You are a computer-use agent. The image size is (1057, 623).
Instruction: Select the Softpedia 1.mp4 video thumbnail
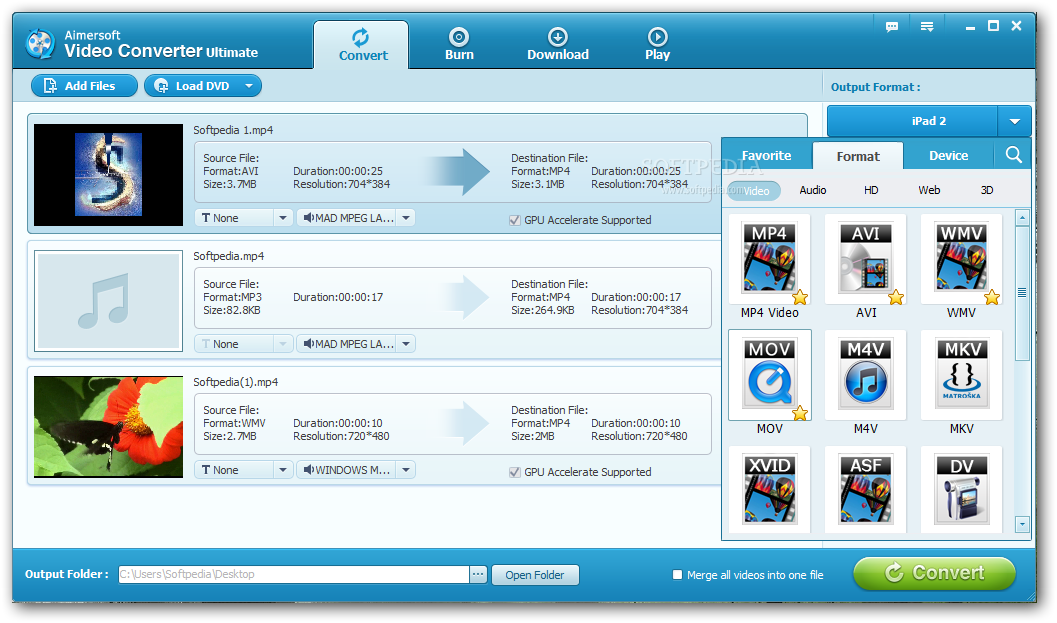pos(109,175)
